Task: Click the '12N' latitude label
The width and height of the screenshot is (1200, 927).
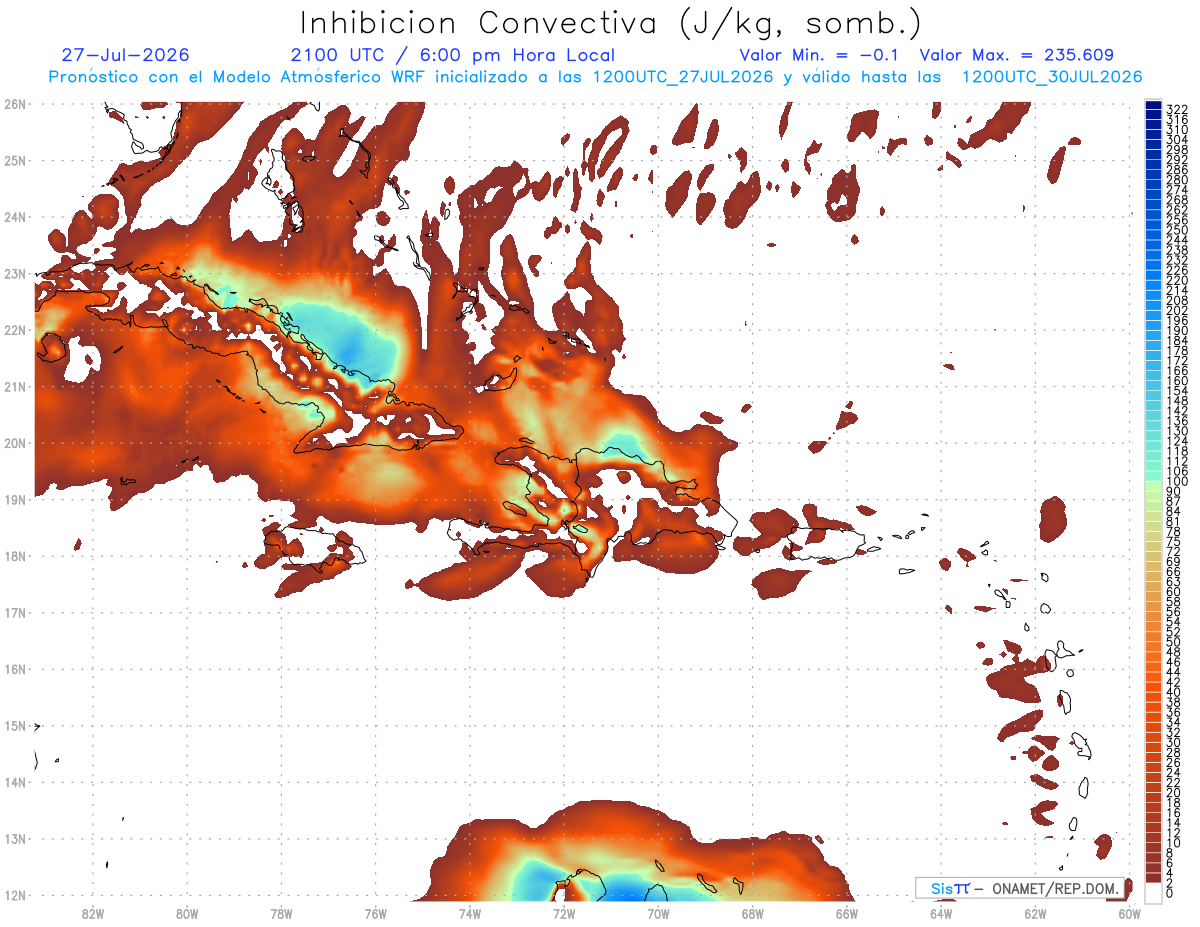Action: tap(14, 895)
